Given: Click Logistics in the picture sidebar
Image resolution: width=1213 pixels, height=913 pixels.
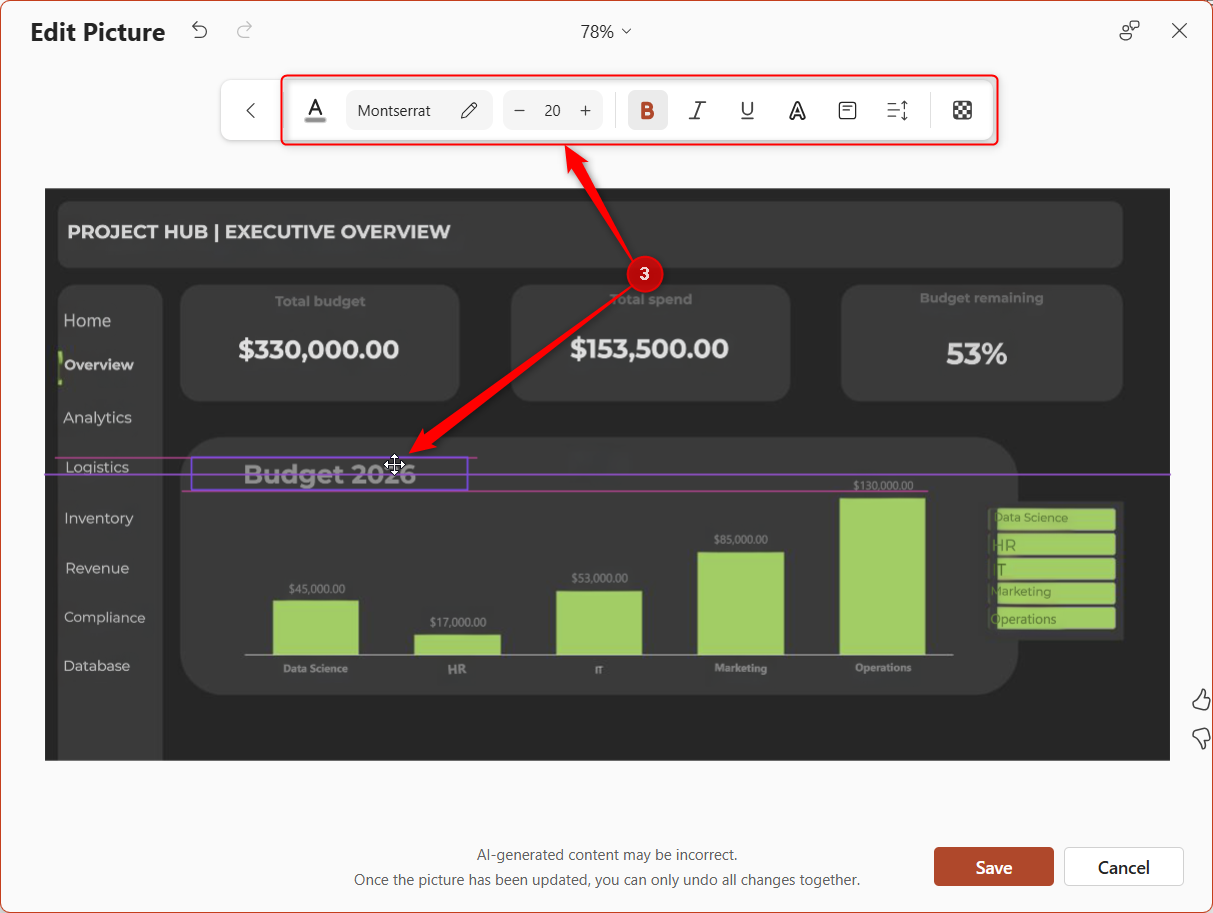Looking at the screenshot, I should 97,467.
